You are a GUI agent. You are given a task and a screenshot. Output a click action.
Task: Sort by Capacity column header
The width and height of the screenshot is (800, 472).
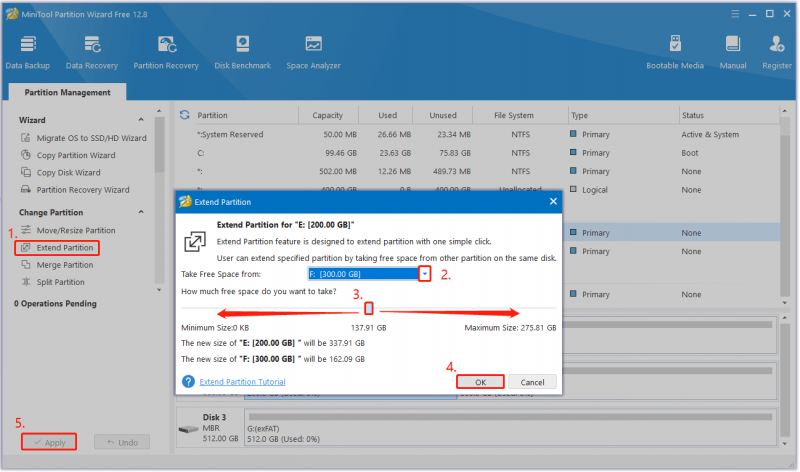pyautogui.click(x=328, y=115)
